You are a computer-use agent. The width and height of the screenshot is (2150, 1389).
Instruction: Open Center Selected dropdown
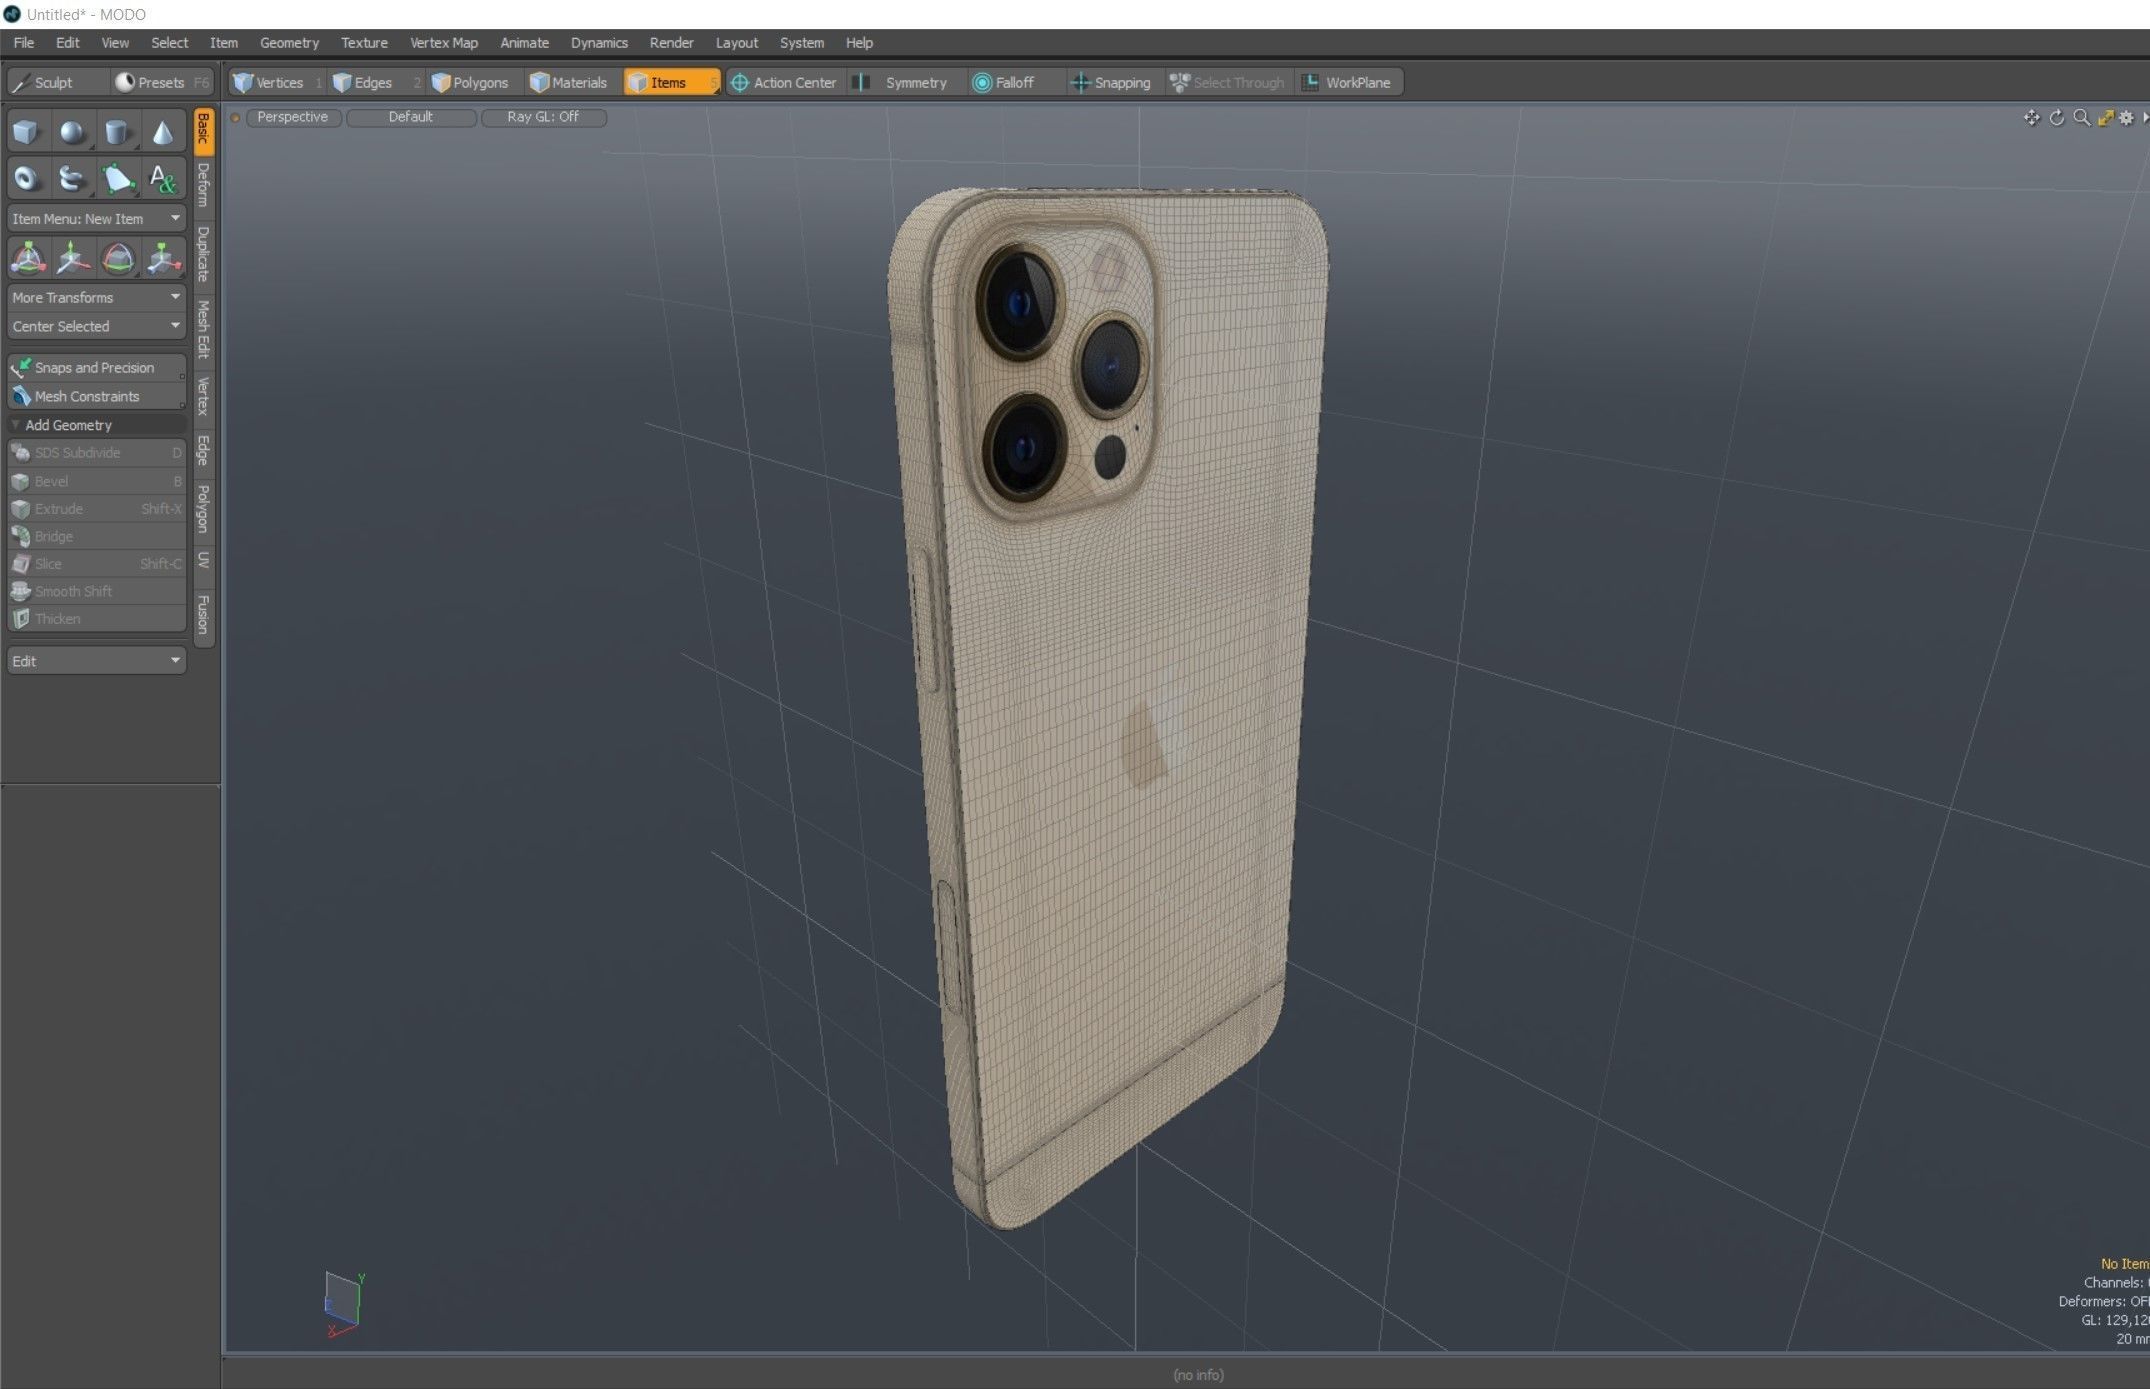[x=96, y=326]
